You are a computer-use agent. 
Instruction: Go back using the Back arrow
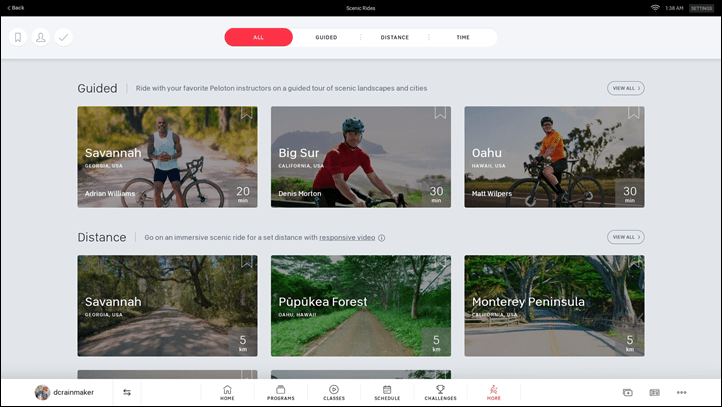[x=16, y=8]
